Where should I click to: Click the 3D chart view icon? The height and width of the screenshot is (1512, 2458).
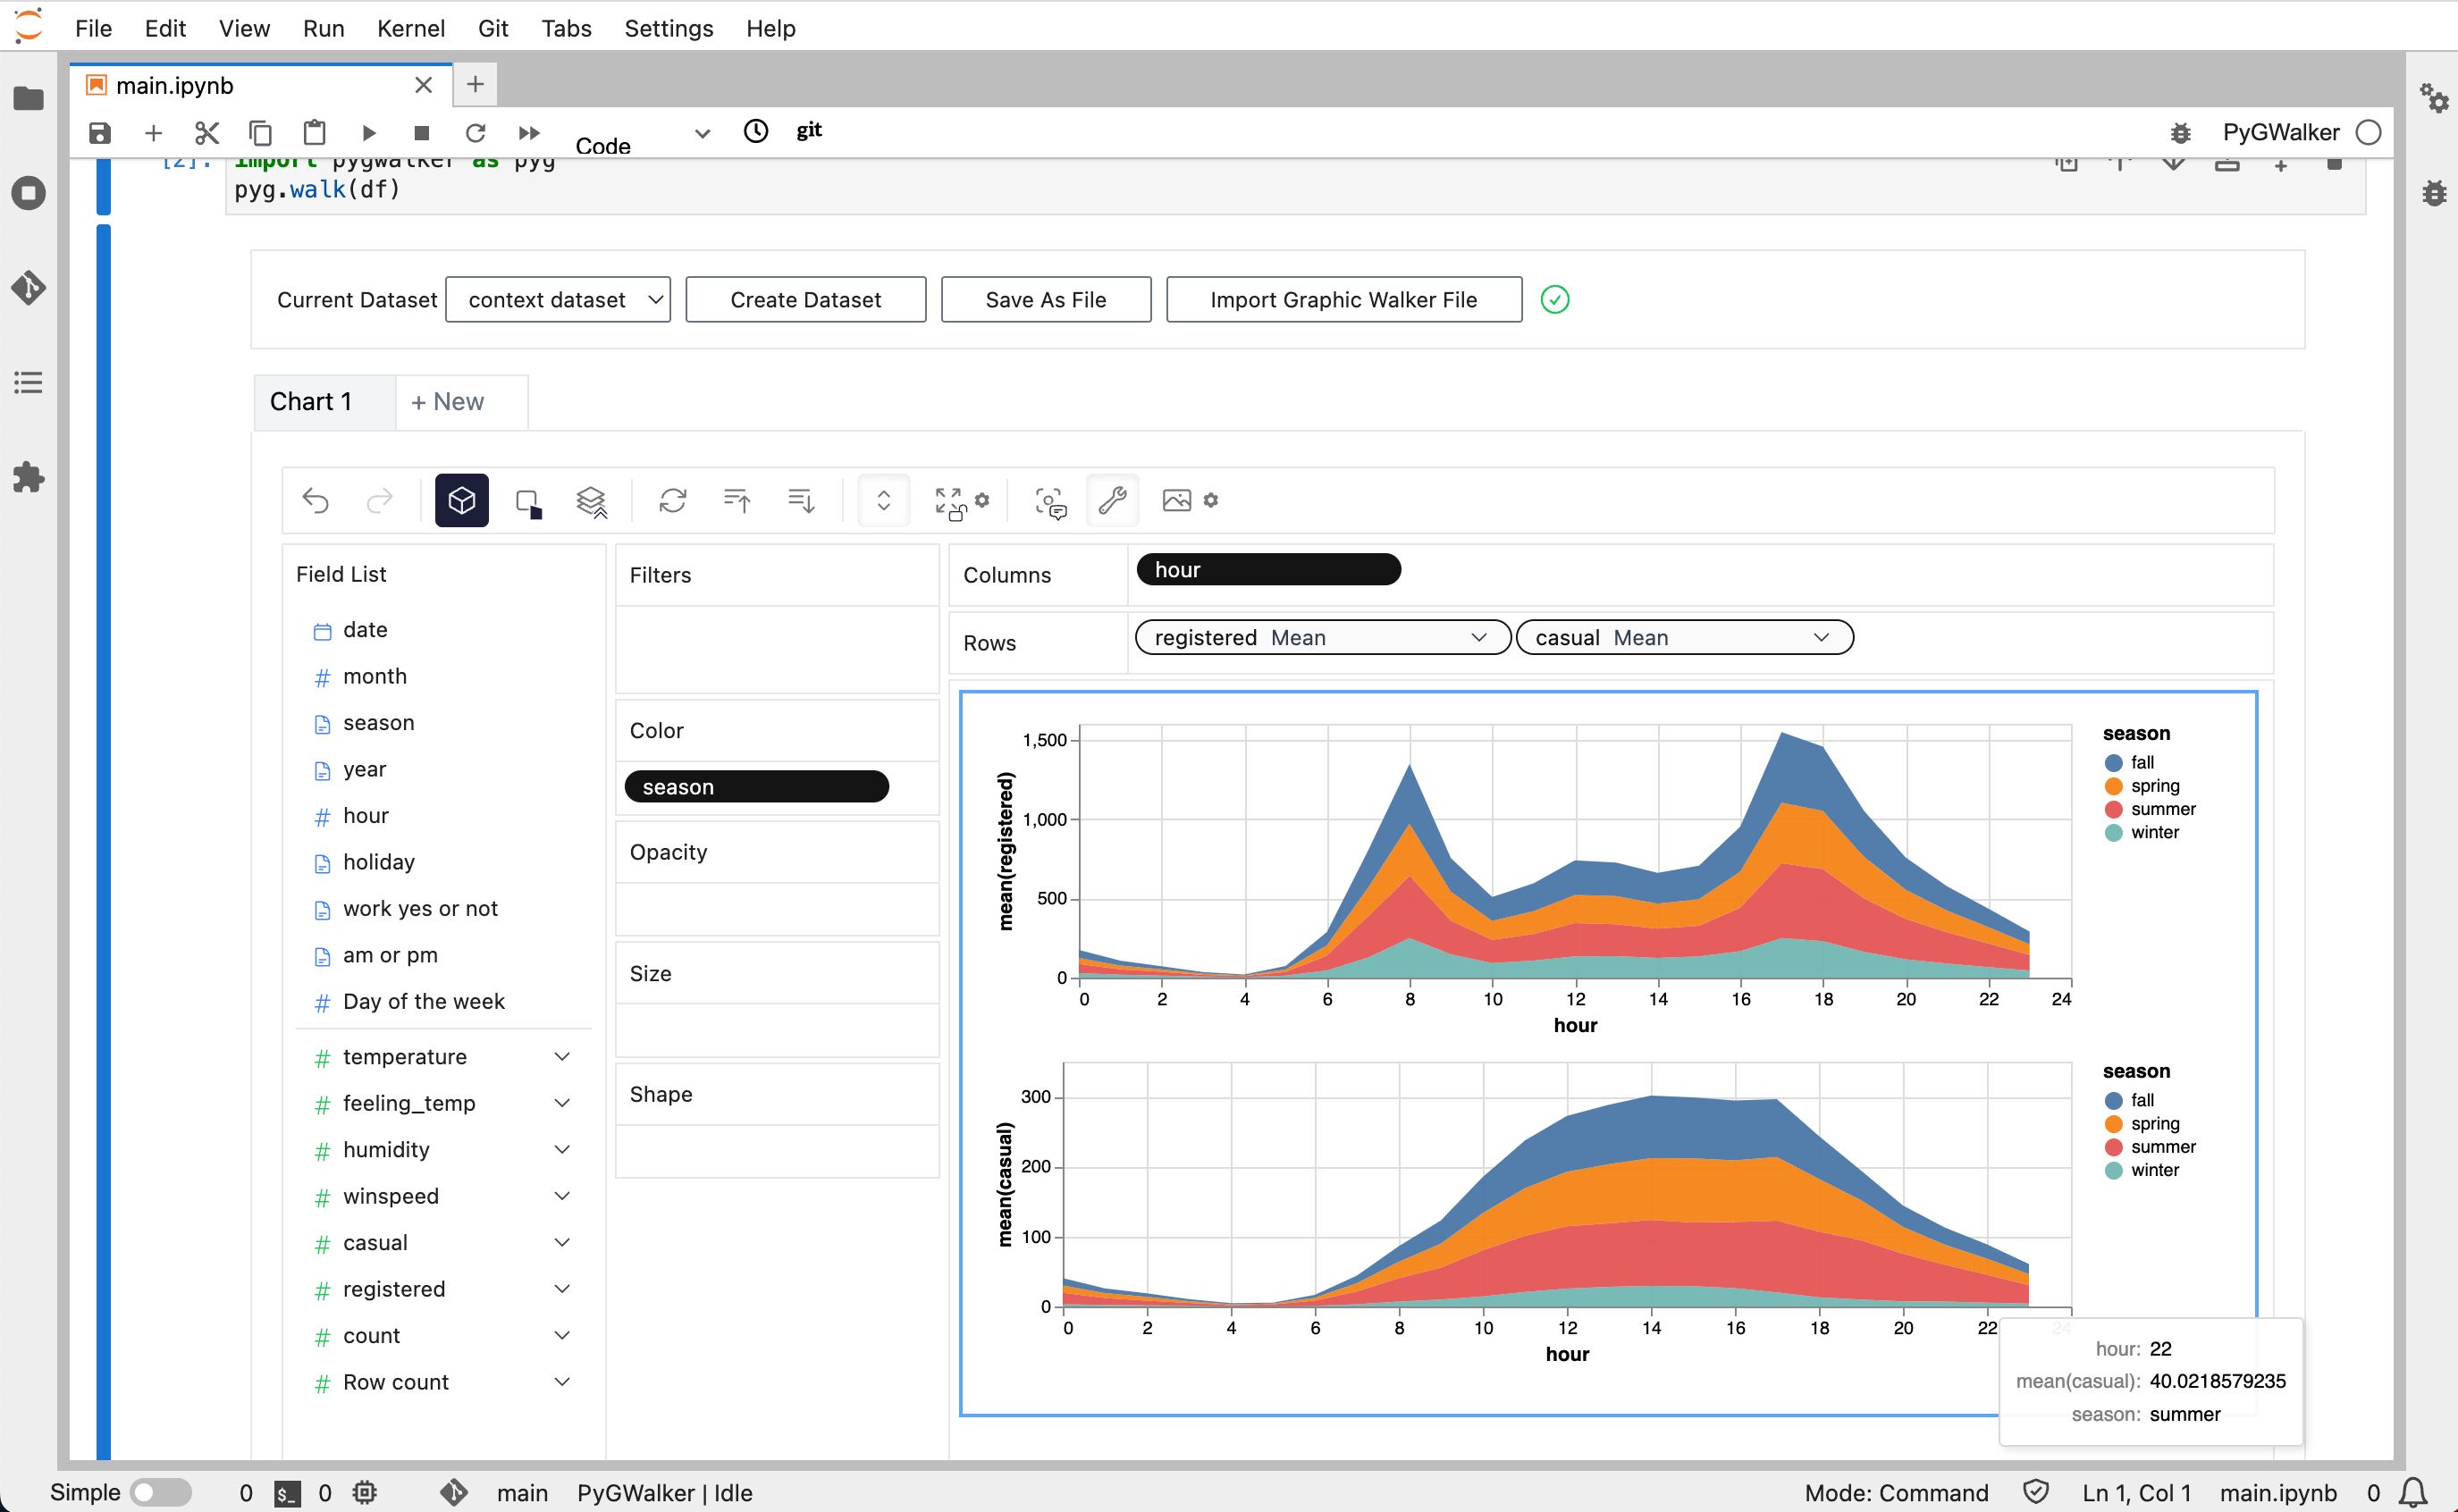coord(460,500)
